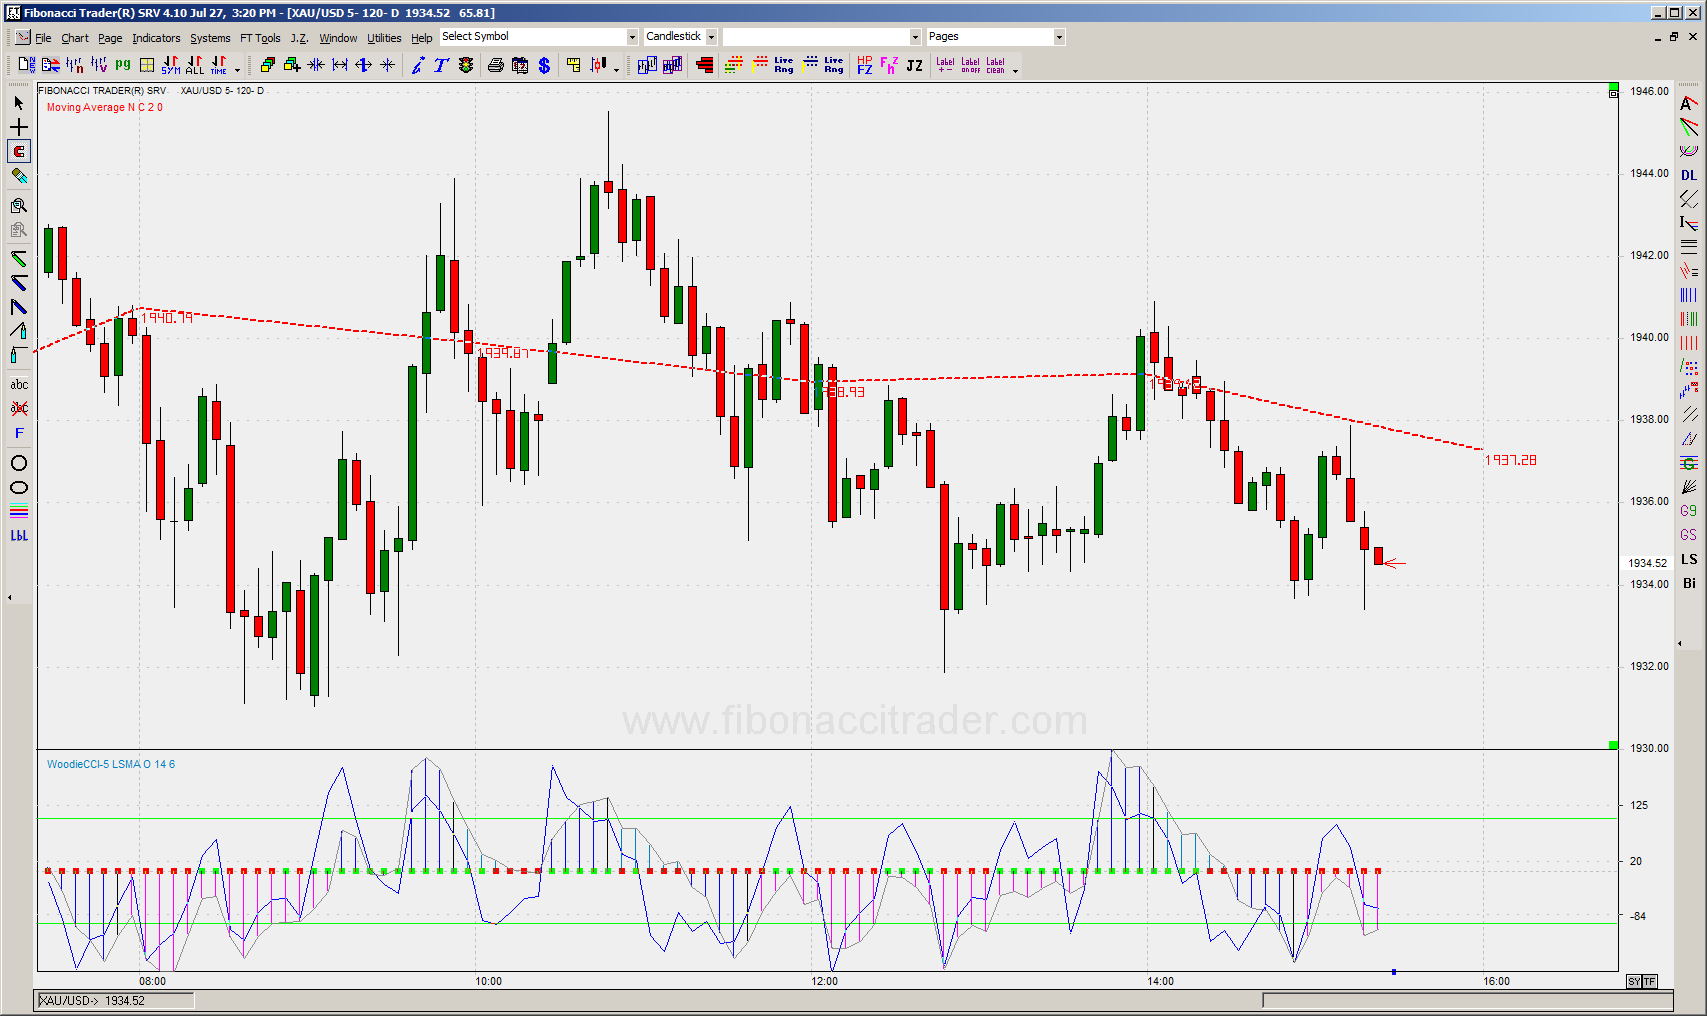The height and width of the screenshot is (1016, 1707).
Task: Click the JZ toolbar icon
Action: click(x=914, y=65)
